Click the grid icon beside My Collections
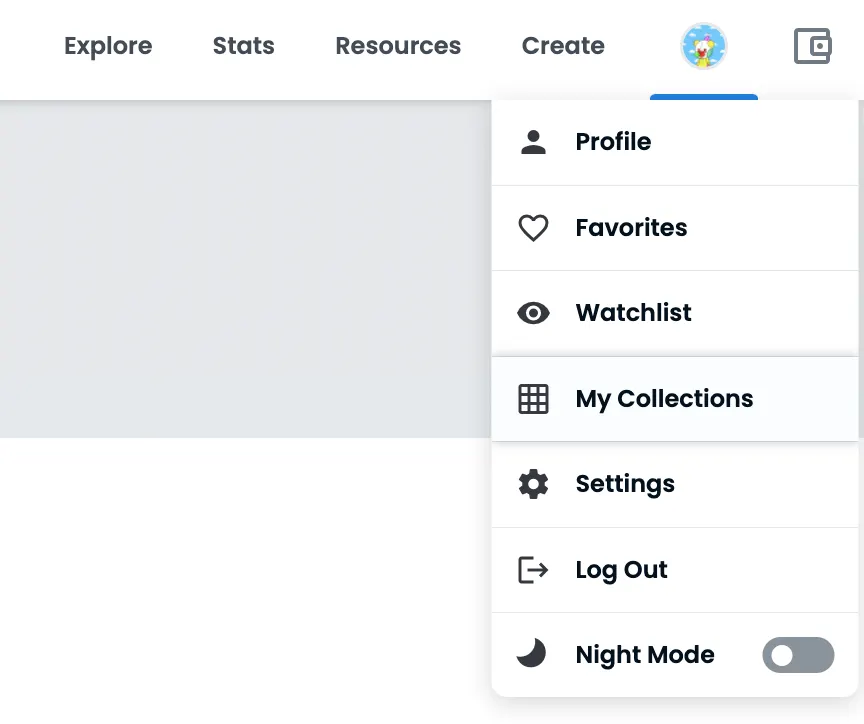This screenshot has width=864, height=724. tap(533, 399)
